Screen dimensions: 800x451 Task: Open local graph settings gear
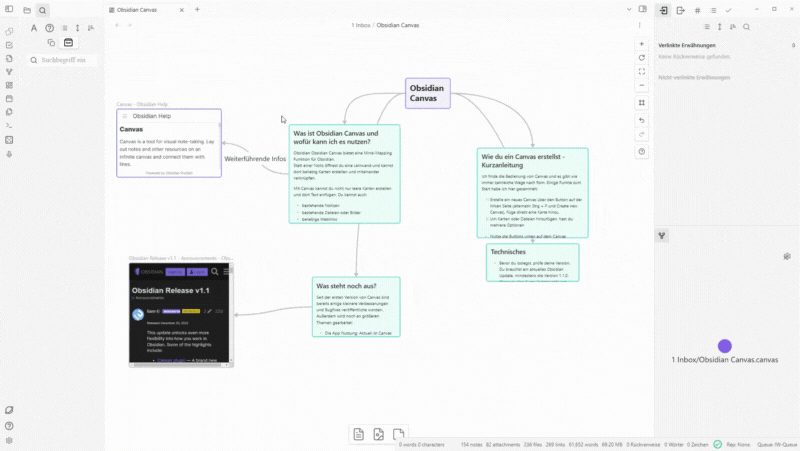[787, 257]
